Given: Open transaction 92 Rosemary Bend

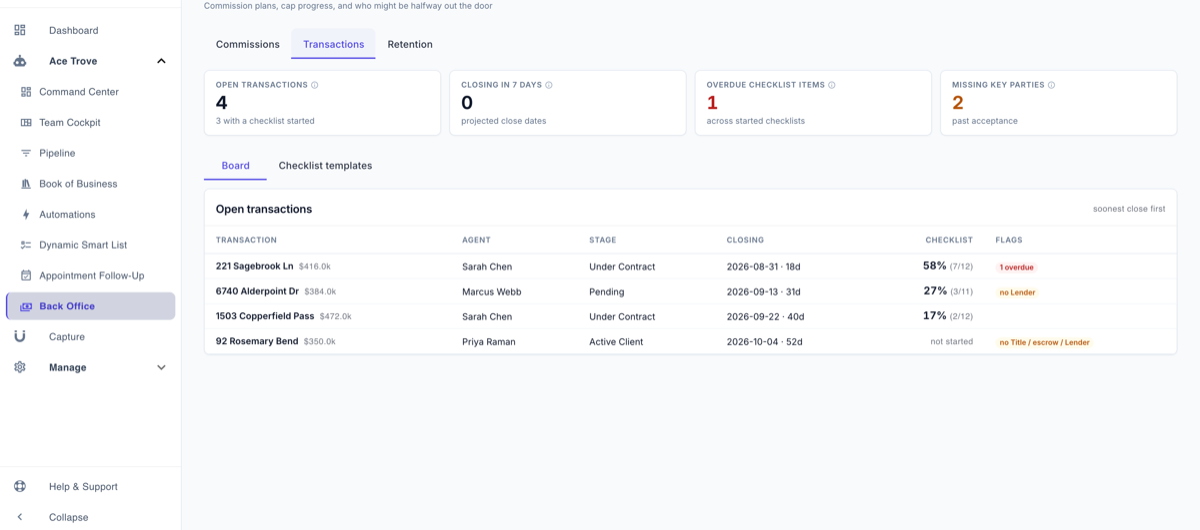Looking at the screenshot, I should pos(257,341).
